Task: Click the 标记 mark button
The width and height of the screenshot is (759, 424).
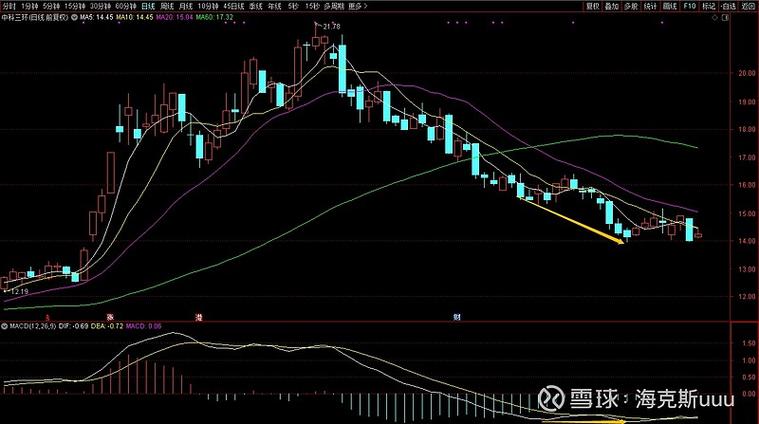Action: click(x=708, y=6)
